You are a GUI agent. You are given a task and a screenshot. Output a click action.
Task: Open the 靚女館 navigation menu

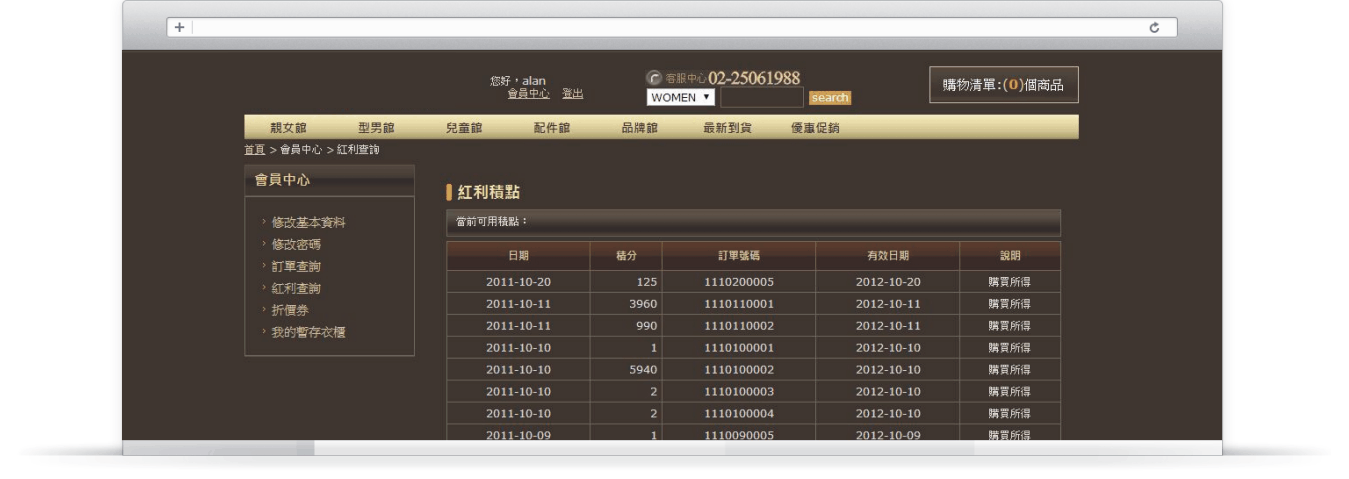coord(288,127)
